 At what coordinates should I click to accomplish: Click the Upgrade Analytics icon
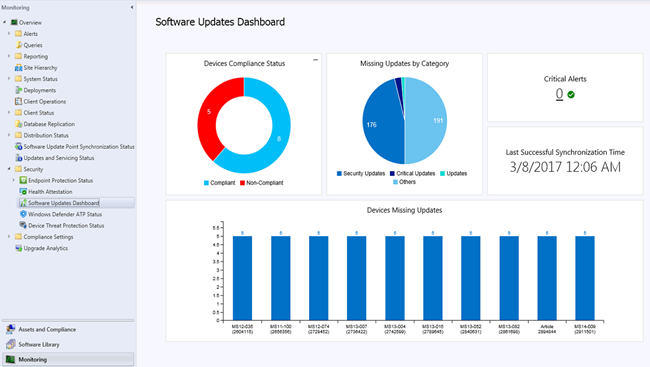[x=18, y=248]
